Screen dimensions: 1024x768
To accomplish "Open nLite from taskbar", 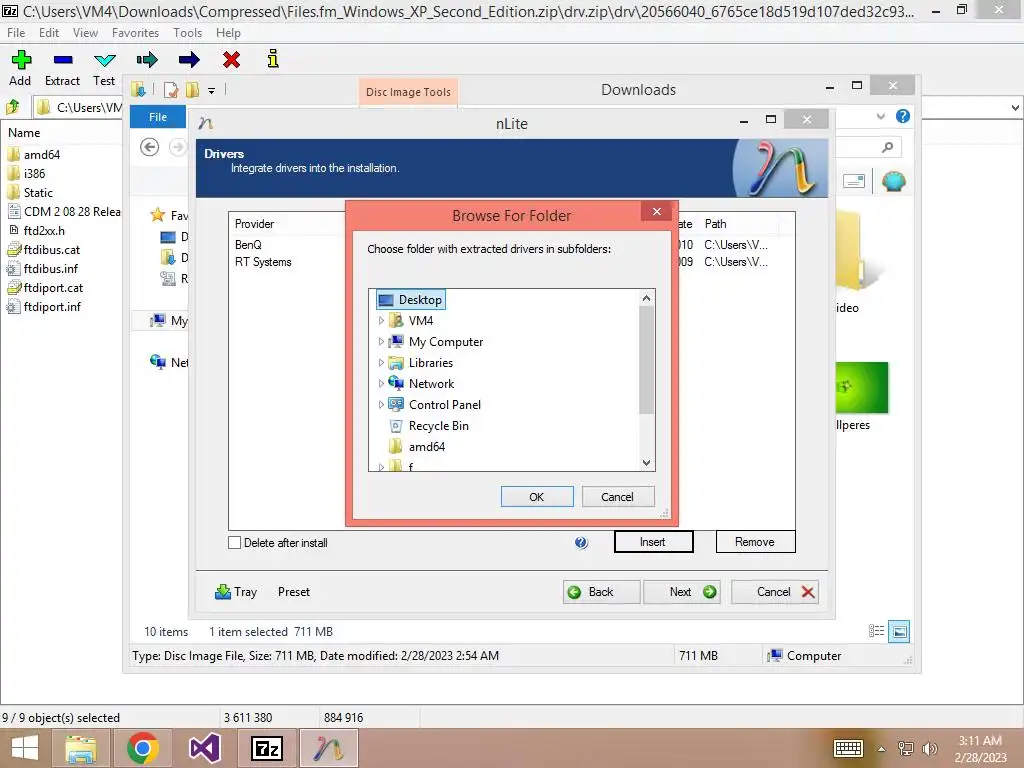I will pos(329,748).
